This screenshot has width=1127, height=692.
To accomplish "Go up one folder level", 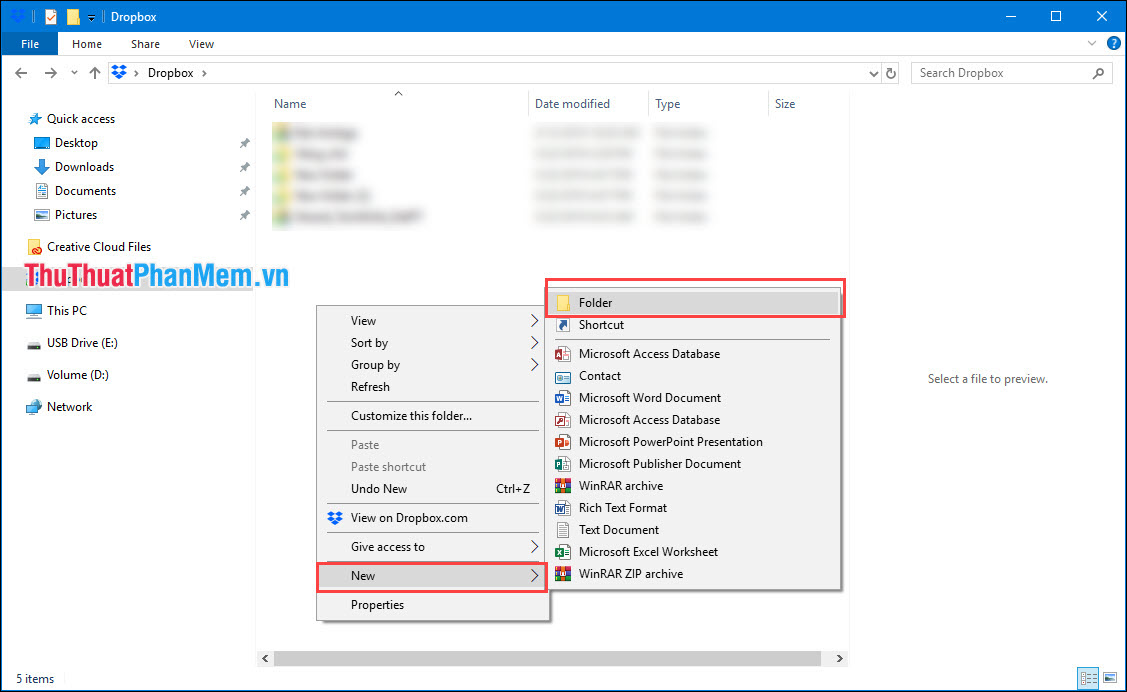I will point(95,73).
